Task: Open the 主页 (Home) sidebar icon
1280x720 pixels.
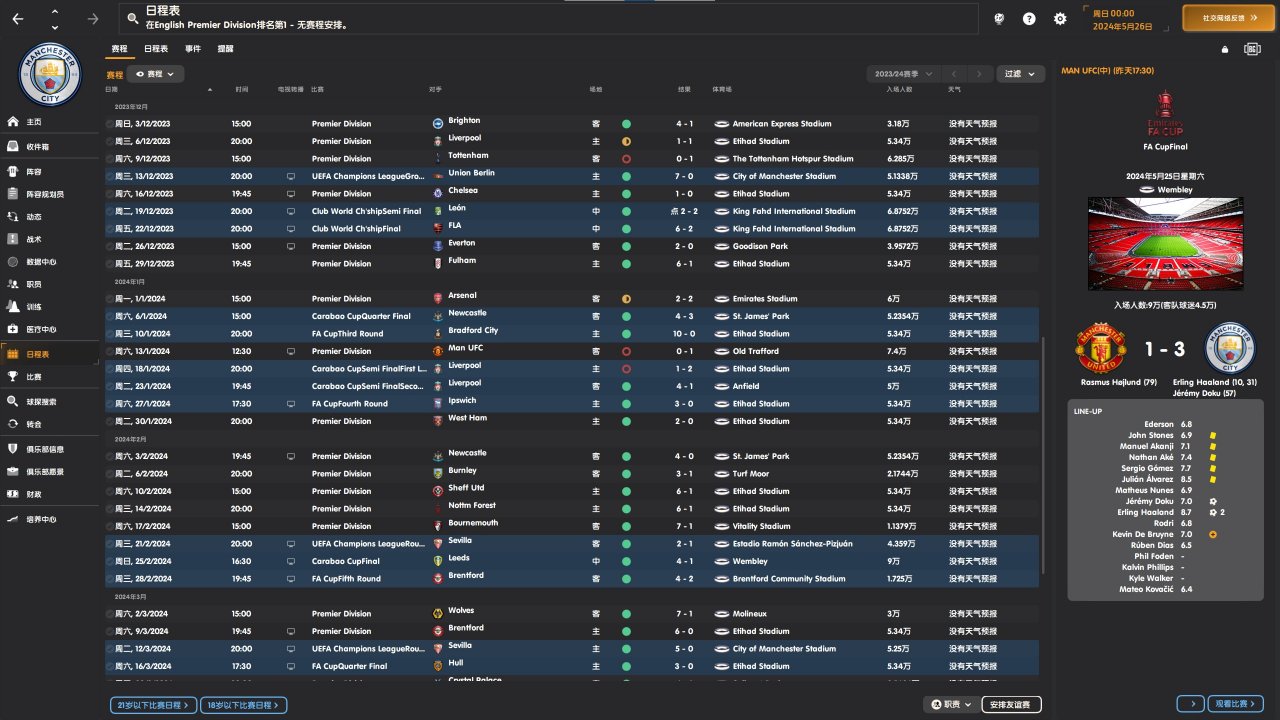Action: pyautogui.click(x=13, y=122)
